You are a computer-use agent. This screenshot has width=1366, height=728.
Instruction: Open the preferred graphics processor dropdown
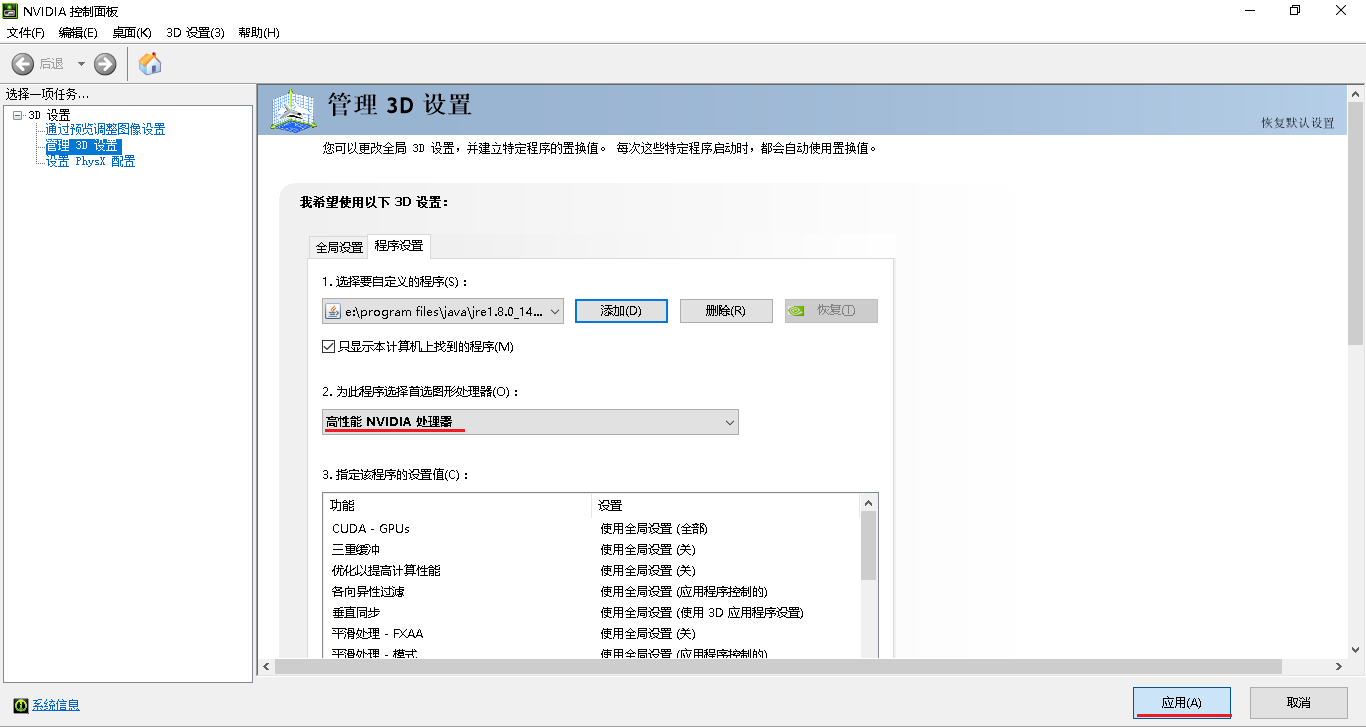(530, 422)
